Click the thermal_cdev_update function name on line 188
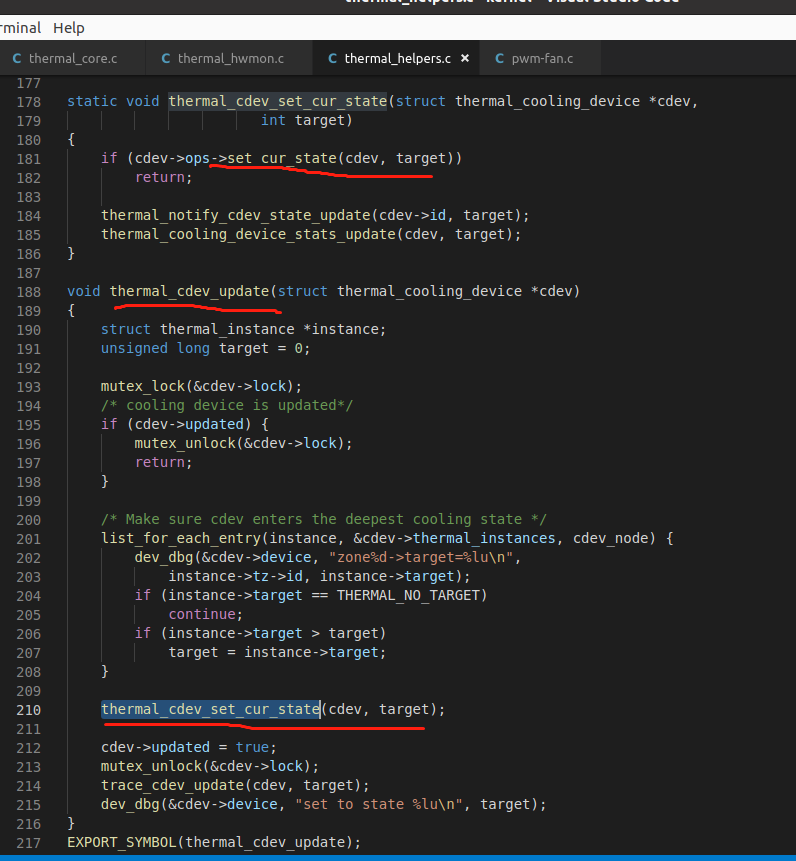This screenshot has width=796, height=861. tap(190, 291)
